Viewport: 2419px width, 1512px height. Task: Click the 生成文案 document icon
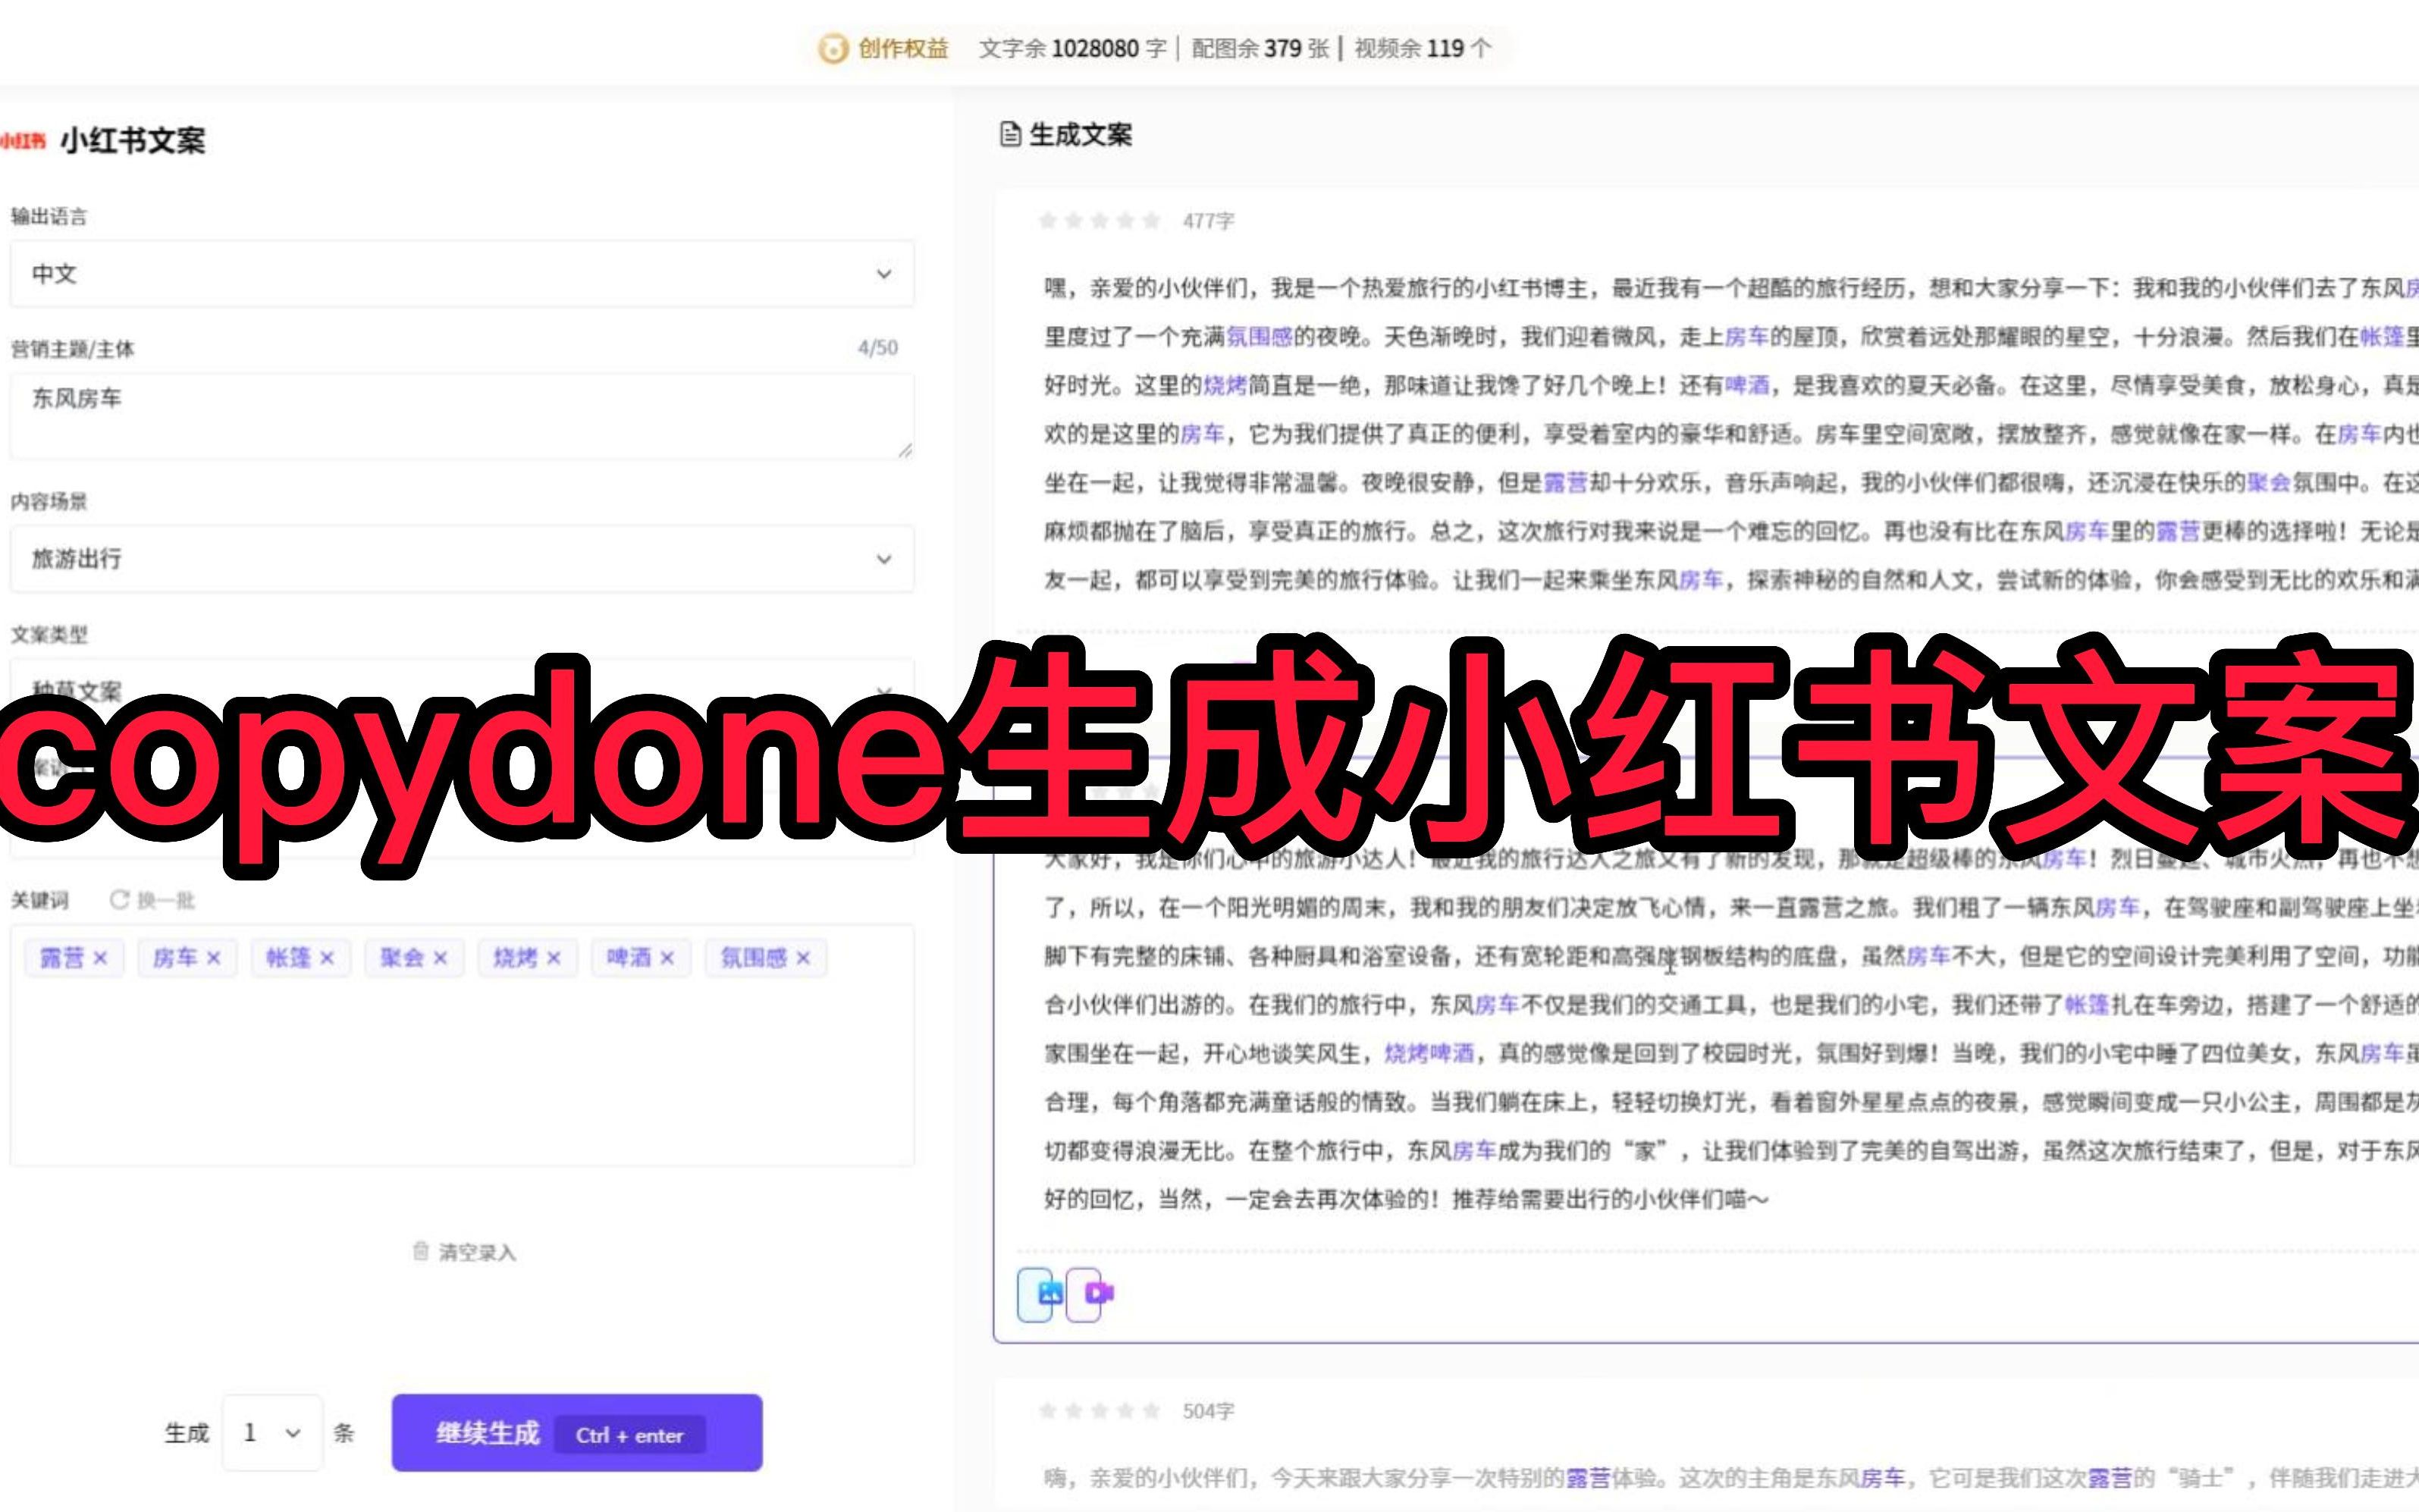(1010, 134)
